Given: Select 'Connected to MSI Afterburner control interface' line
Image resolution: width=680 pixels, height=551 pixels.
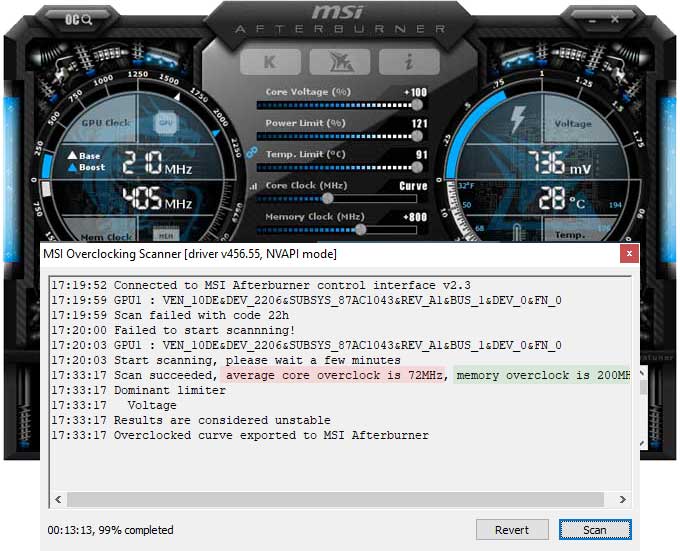Looking at the screenshot, I should (x=261, y=285).
